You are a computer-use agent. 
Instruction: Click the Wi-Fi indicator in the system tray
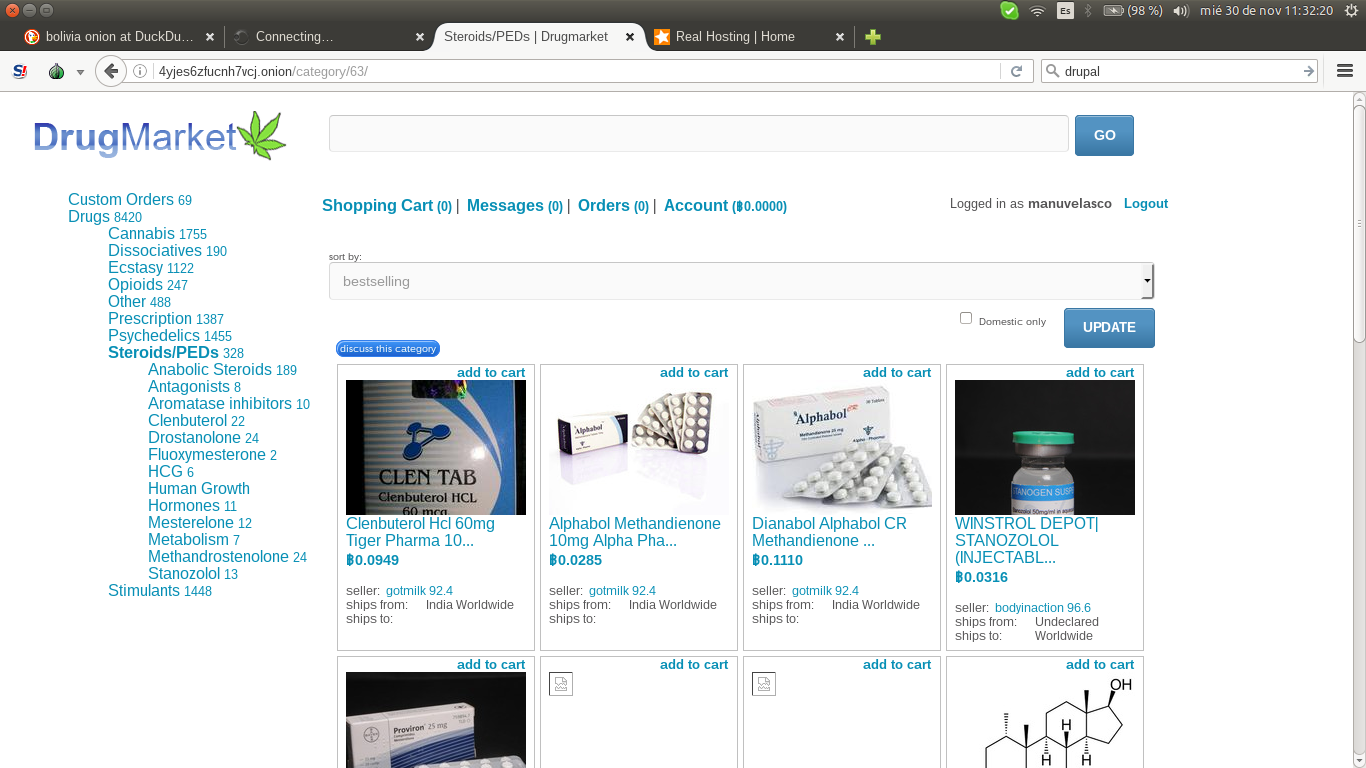point(1037,11)
